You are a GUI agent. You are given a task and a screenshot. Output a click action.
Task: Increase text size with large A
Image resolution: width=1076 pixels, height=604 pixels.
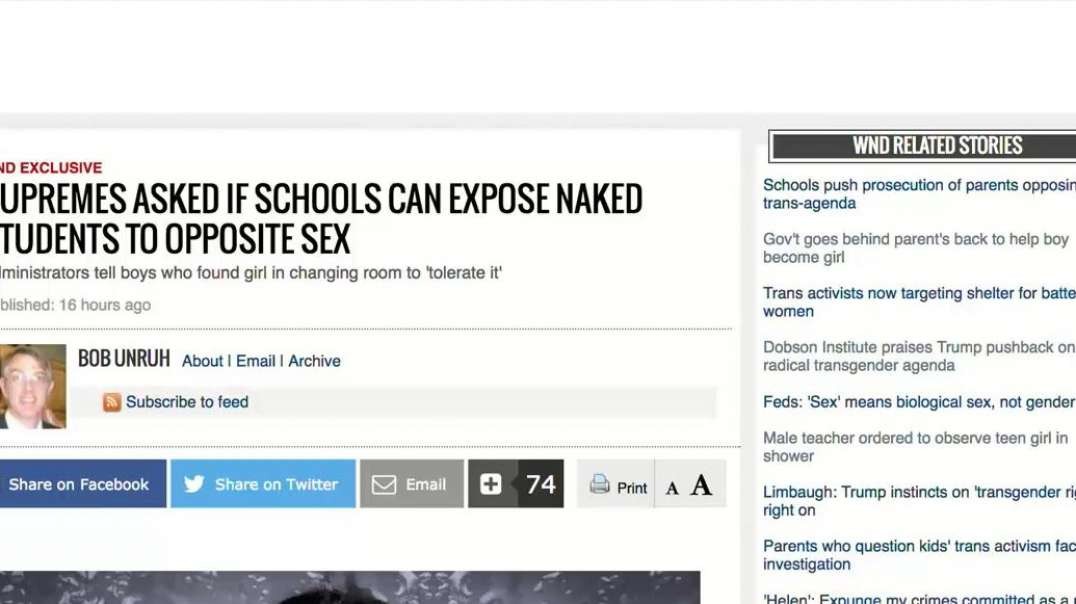701,485
